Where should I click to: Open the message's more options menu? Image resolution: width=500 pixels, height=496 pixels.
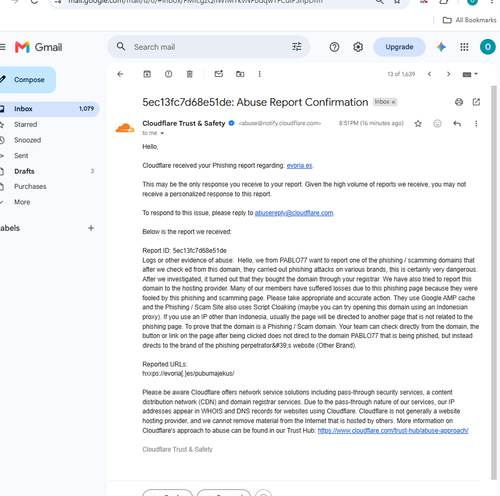476,124
